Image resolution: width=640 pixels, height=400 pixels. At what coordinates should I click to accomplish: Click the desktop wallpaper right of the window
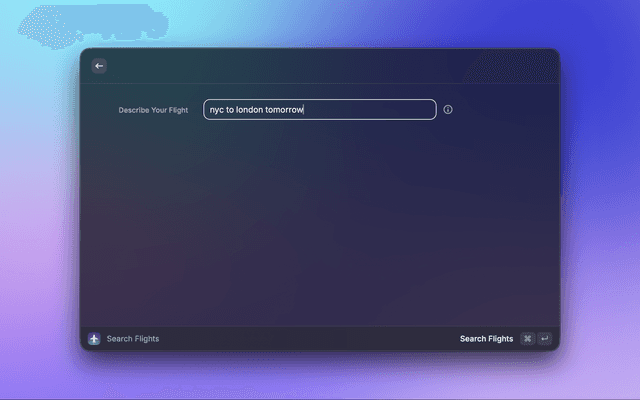coord(600,200)
